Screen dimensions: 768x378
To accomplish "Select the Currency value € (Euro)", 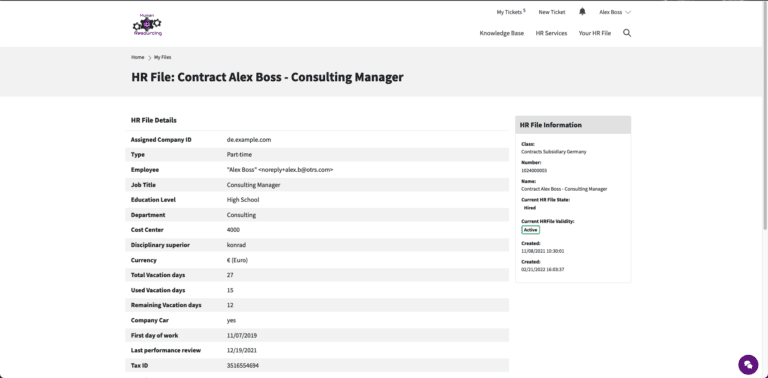I will (237, 260).
